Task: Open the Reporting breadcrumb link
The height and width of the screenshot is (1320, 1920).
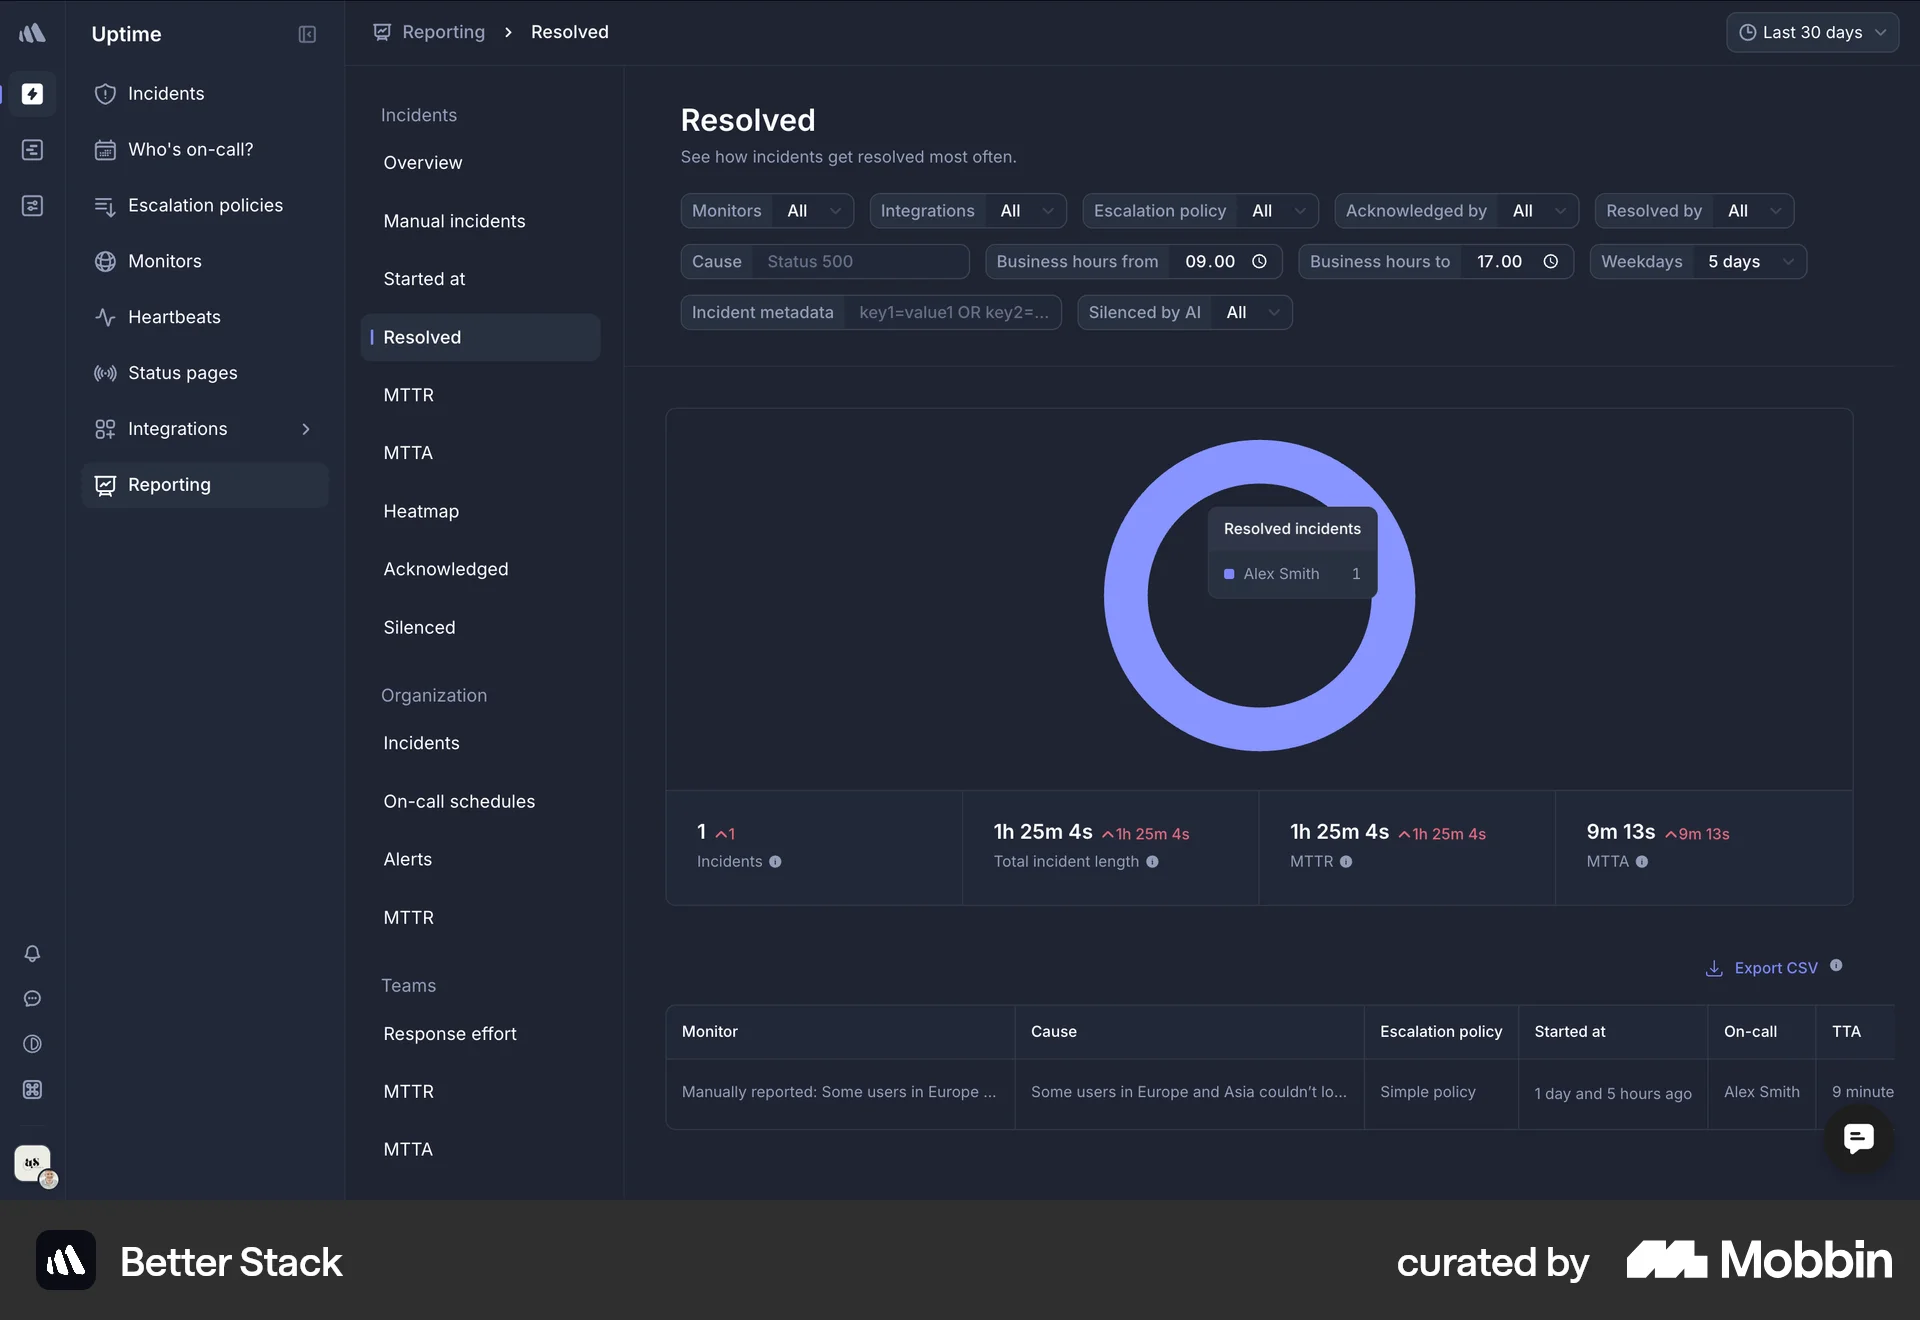Action: pyautogui.click(x=443, y=32)
